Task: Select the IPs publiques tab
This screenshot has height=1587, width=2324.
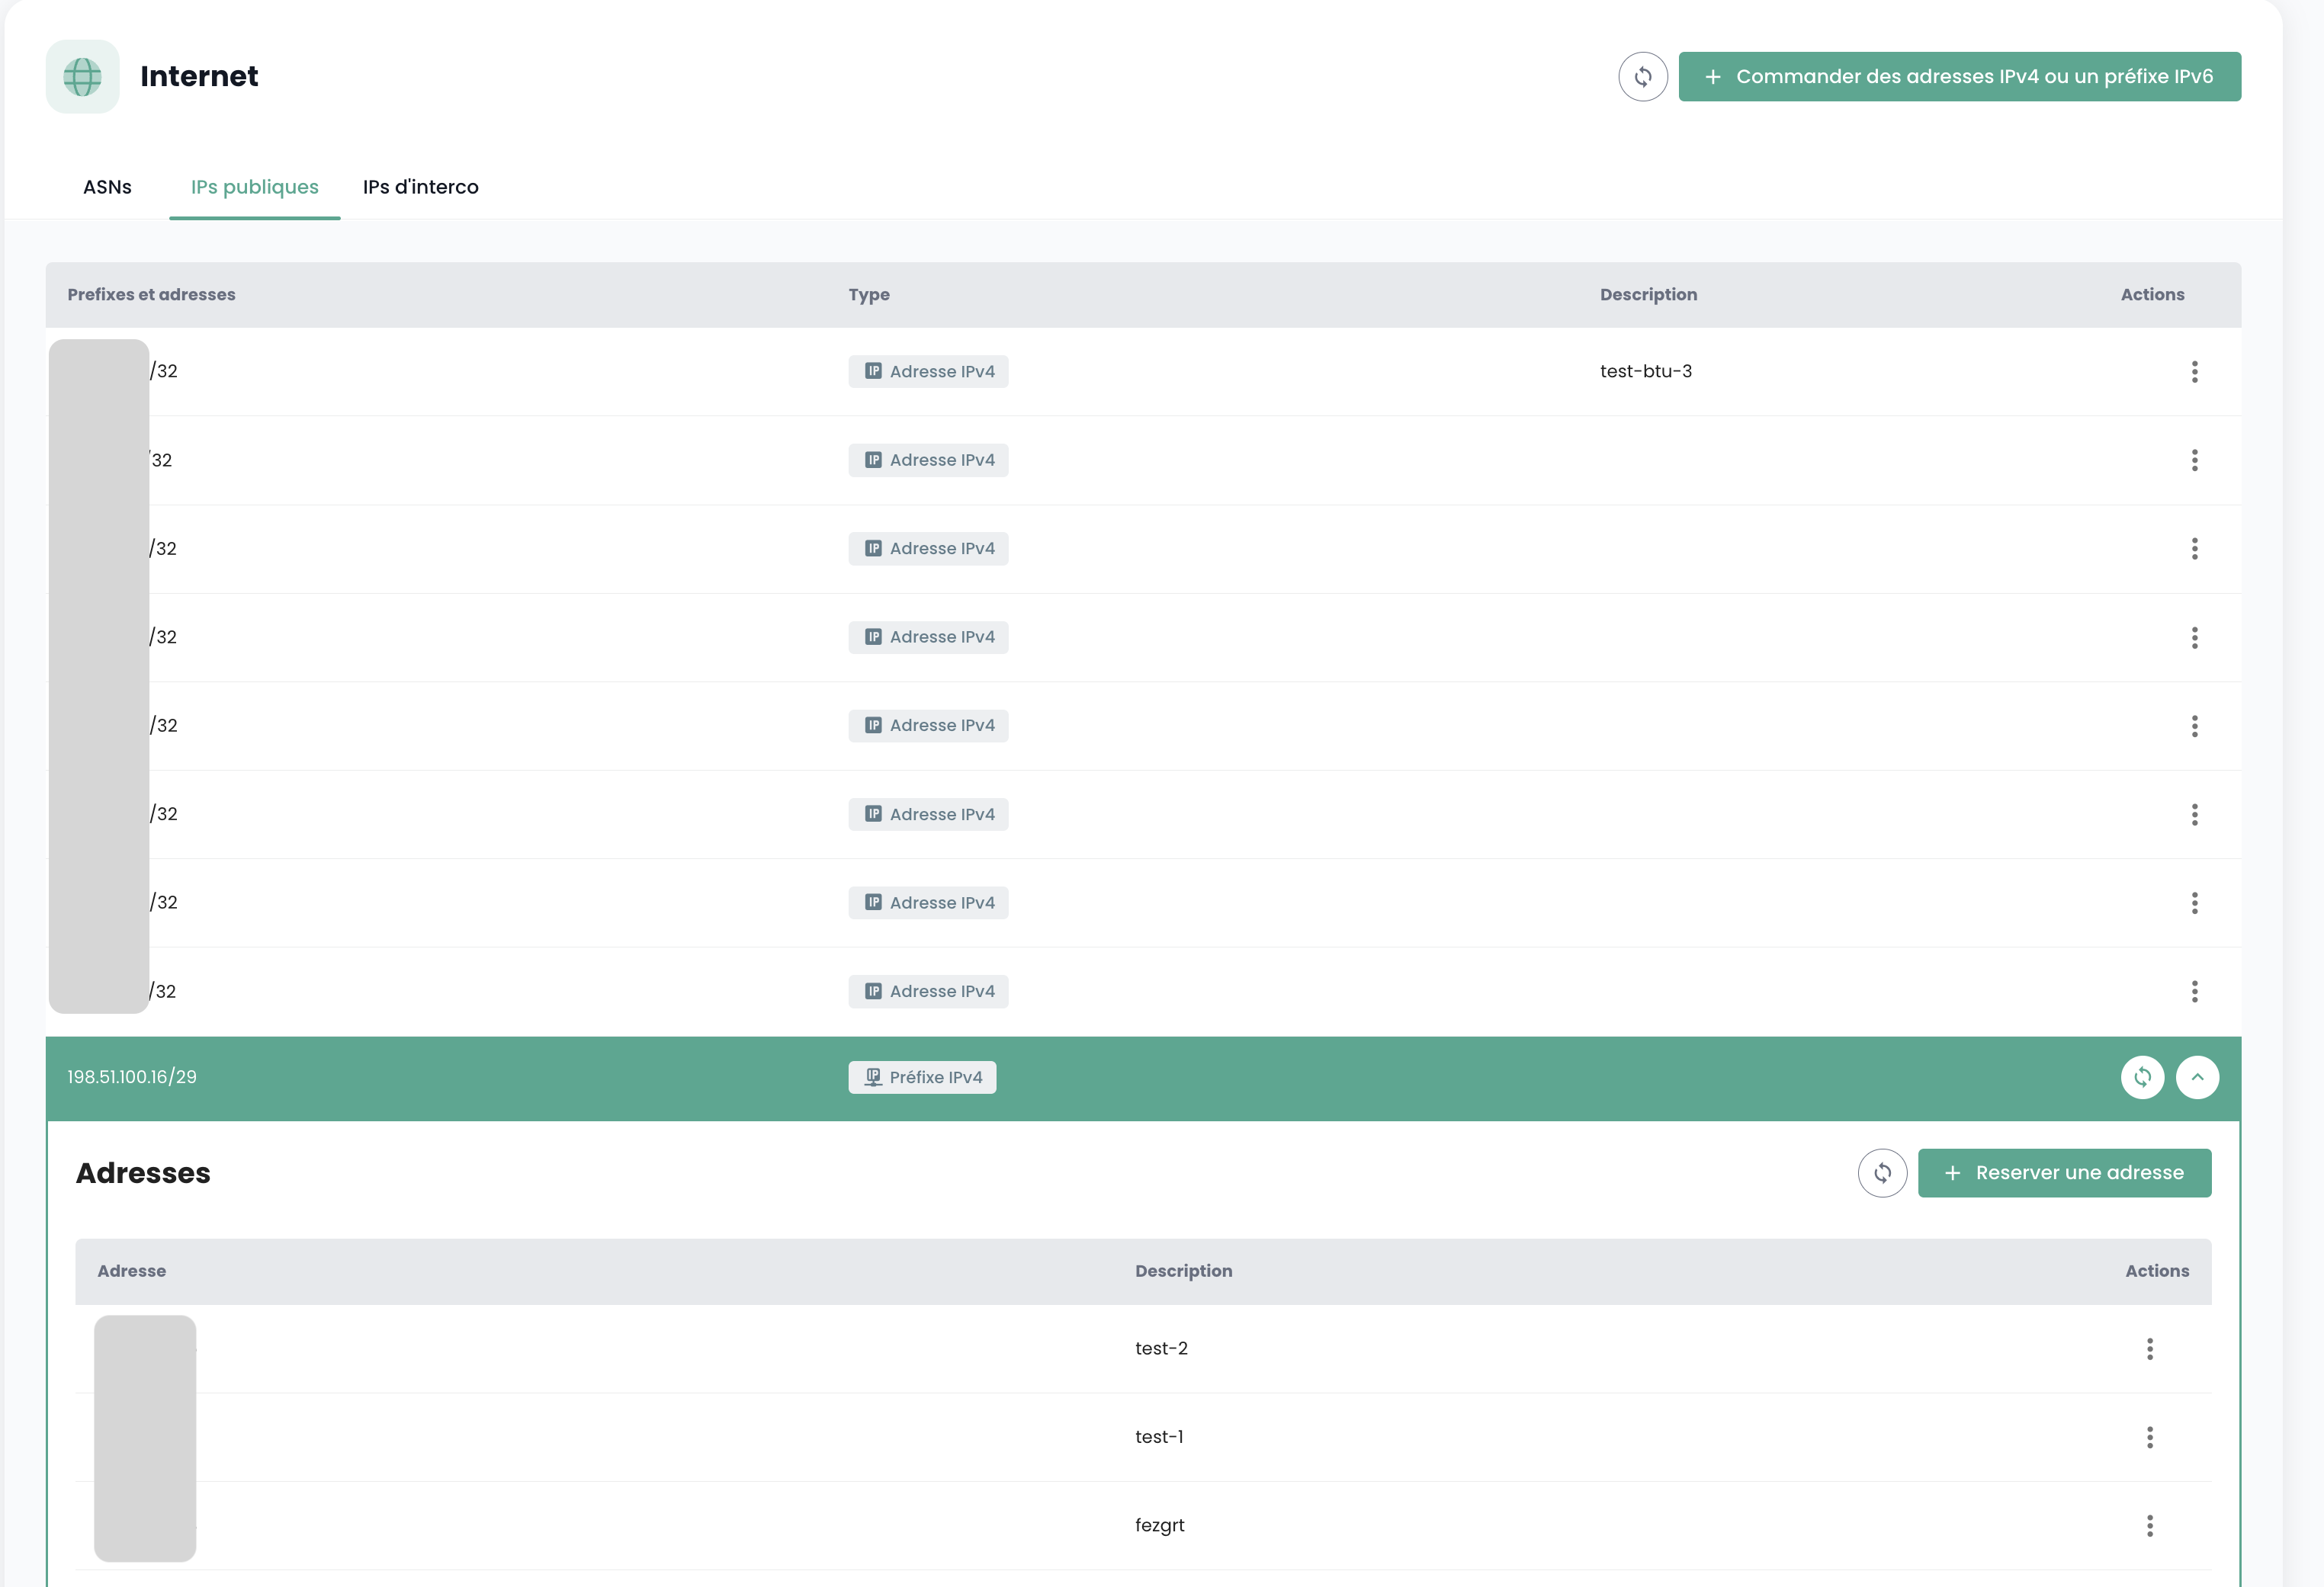Action: [254, 187]
